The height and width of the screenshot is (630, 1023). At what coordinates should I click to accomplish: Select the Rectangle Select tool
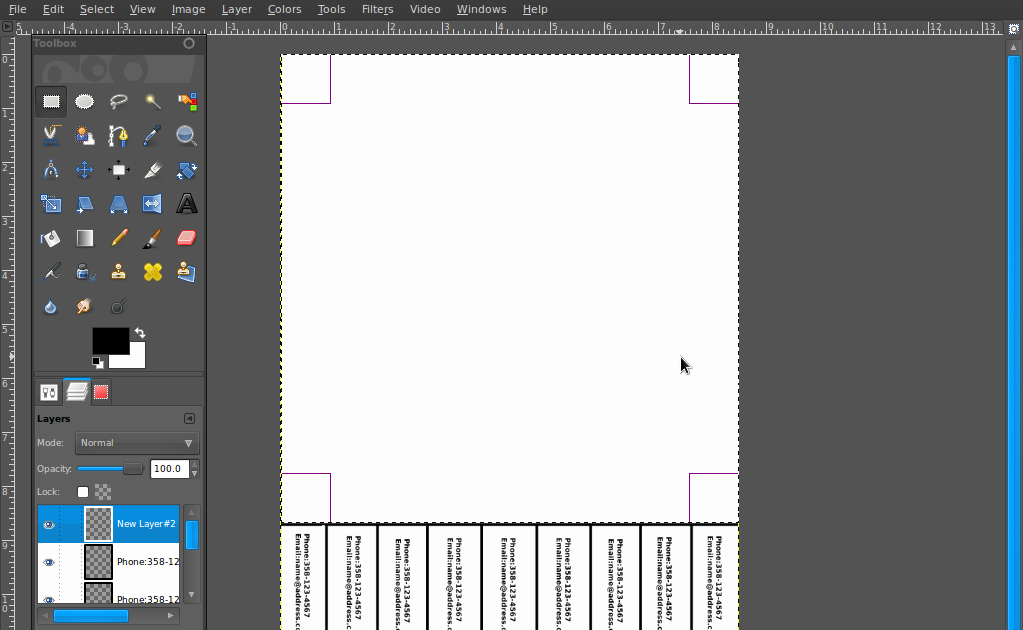click(x=51, y=102)
